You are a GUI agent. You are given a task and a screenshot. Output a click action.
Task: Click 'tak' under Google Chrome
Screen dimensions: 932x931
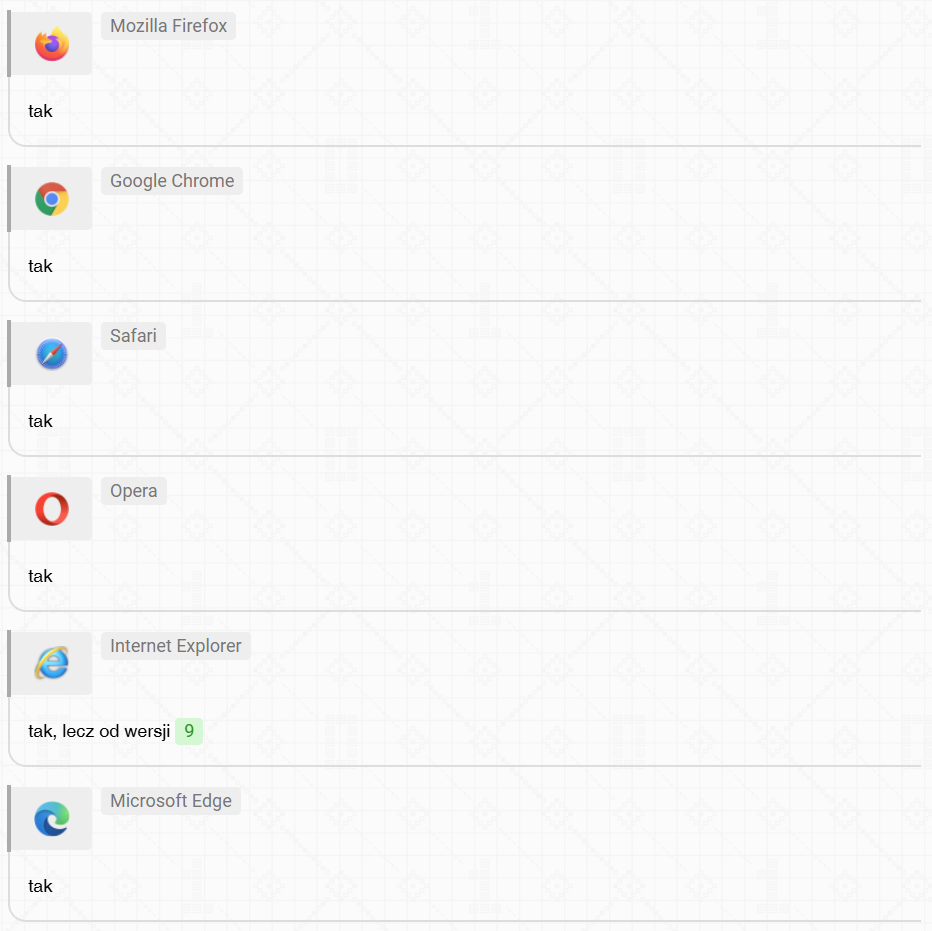40,266
